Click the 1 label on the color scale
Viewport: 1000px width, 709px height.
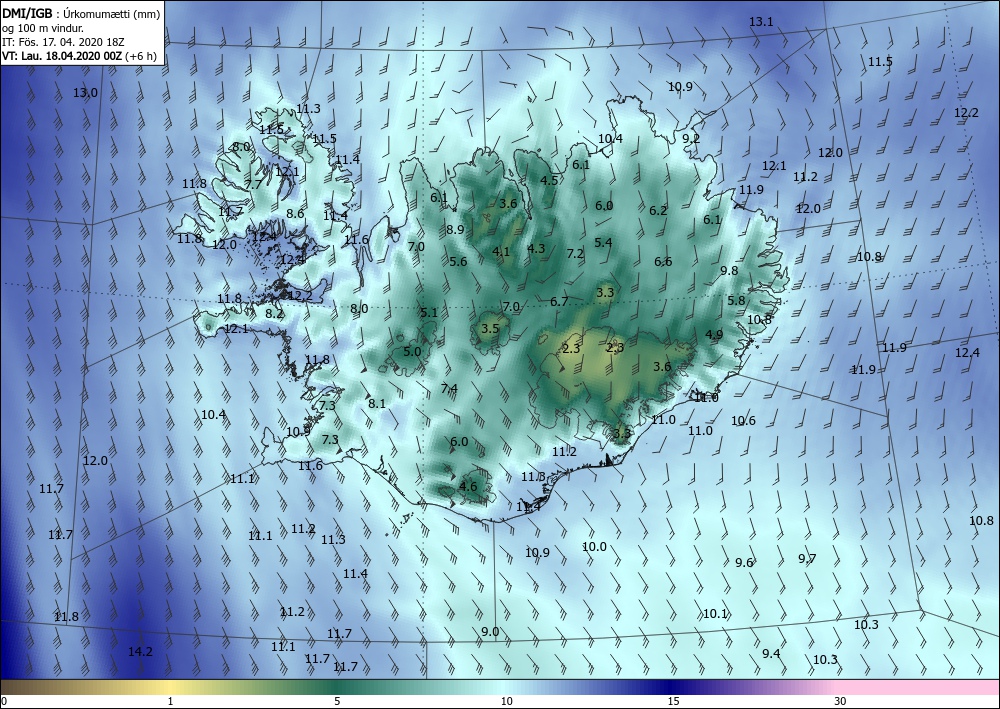(170, 701)
